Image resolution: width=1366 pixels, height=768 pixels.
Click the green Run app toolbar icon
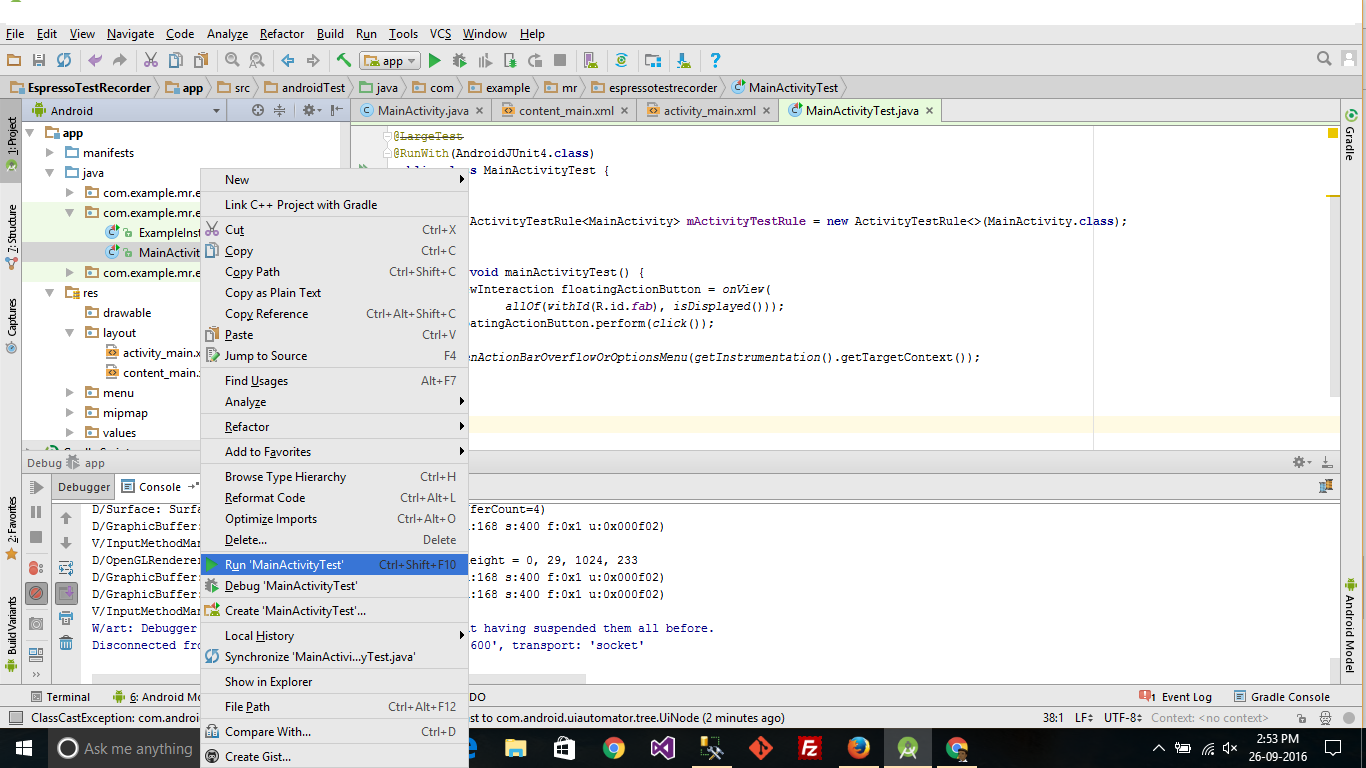click(434, 61)
